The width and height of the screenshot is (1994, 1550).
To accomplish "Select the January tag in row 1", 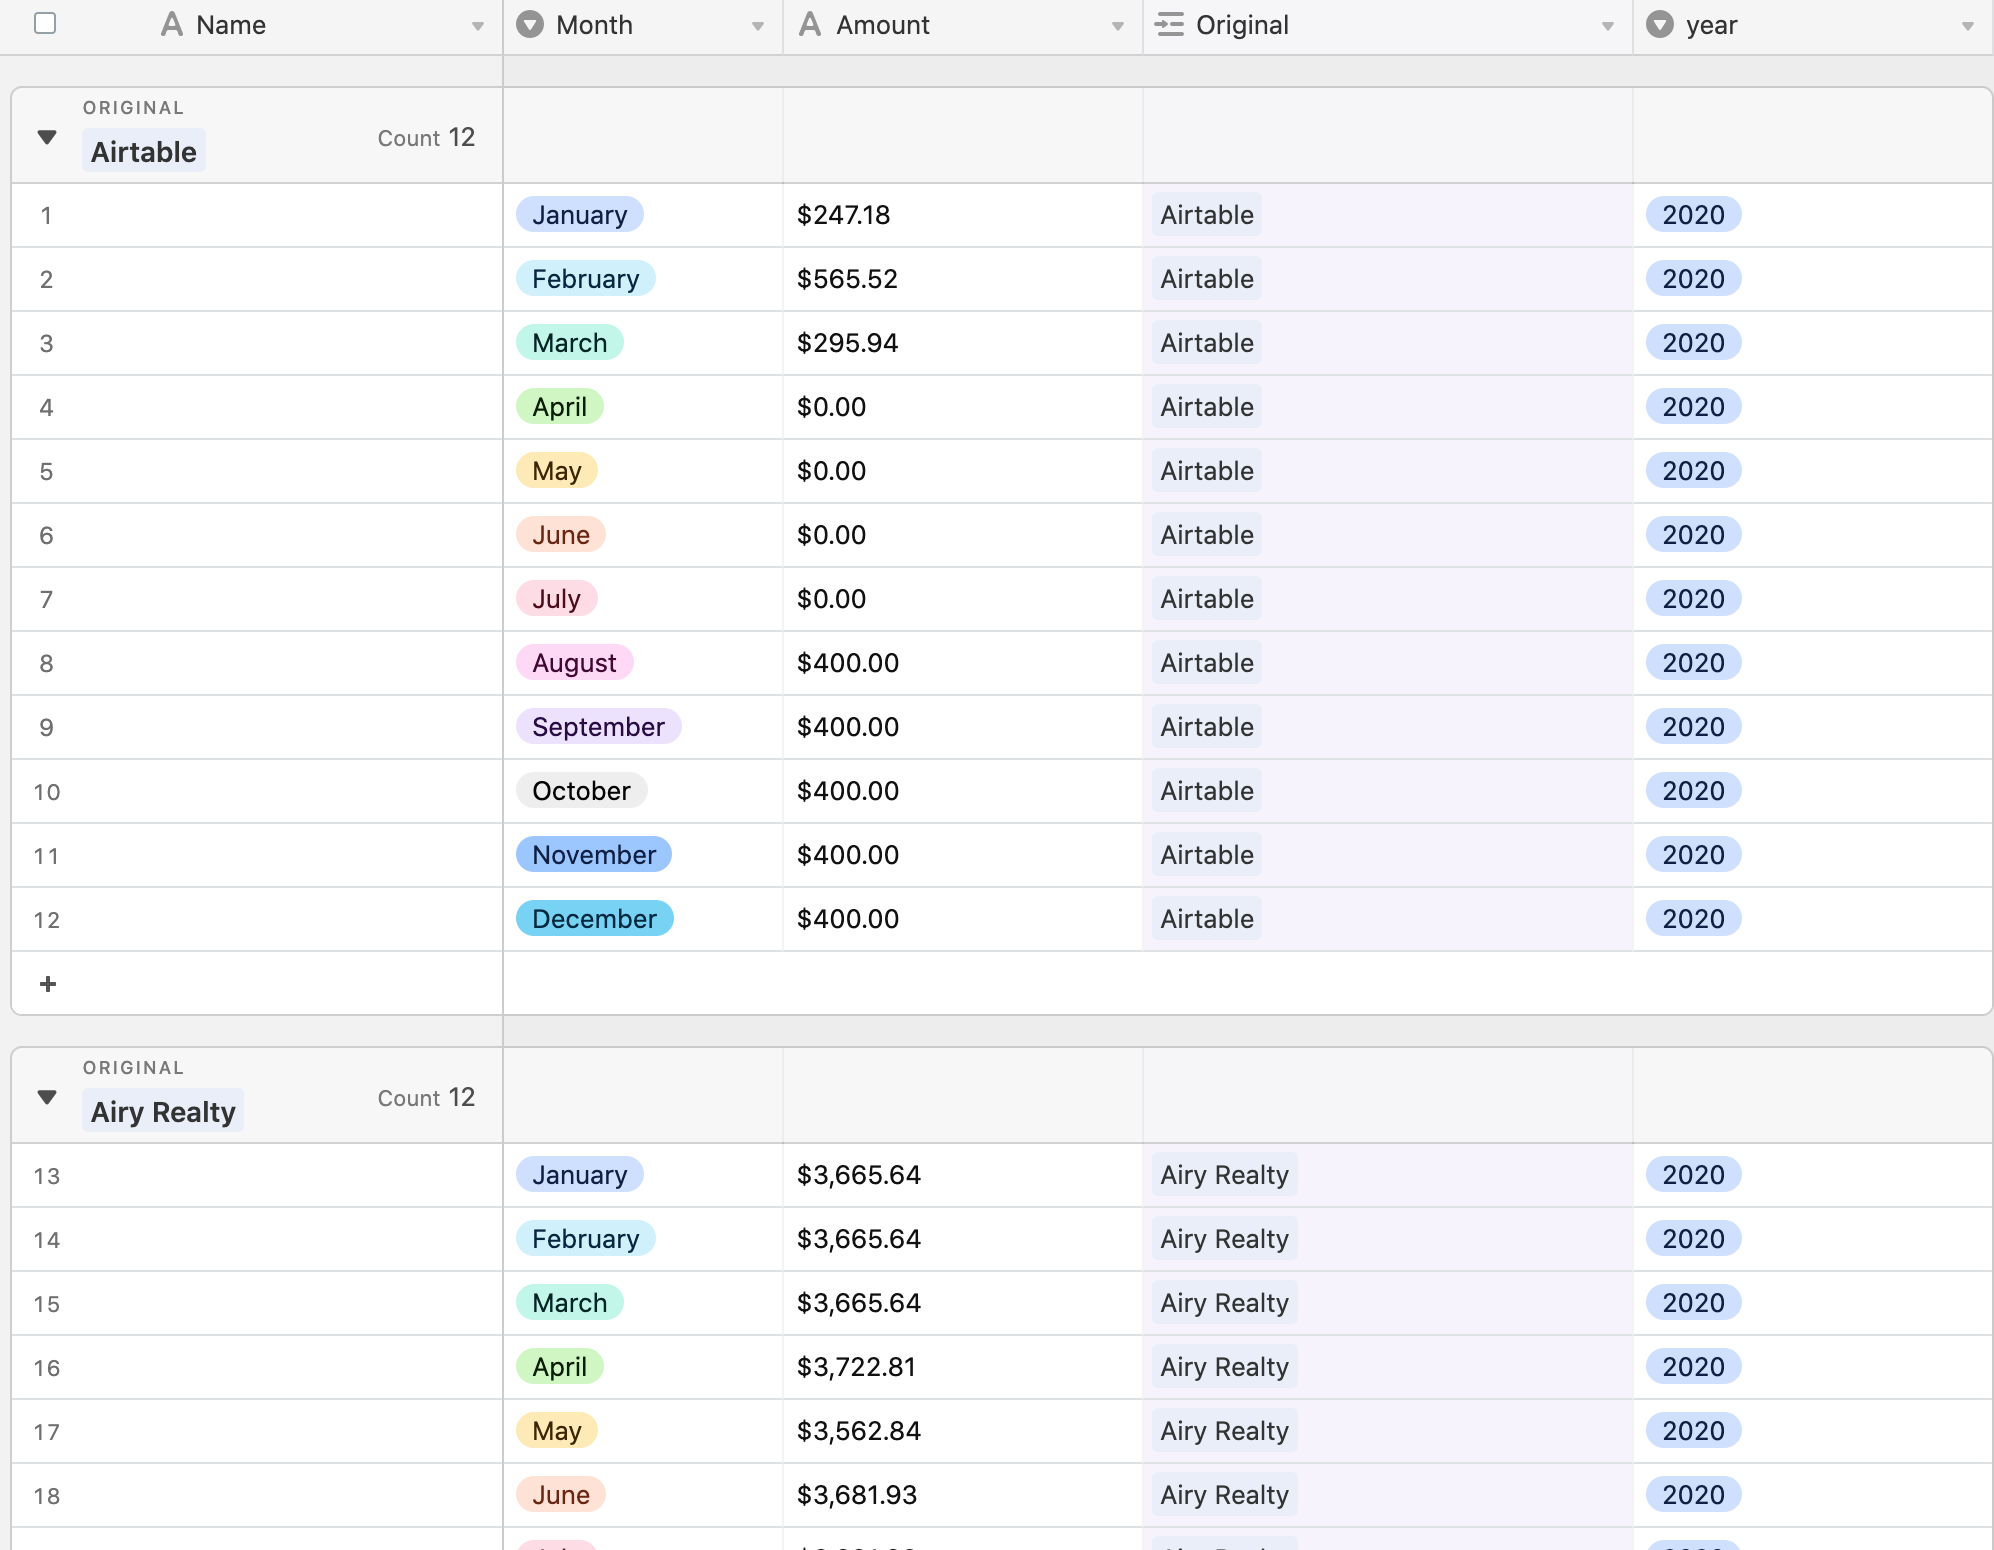I will coord(580,214).
